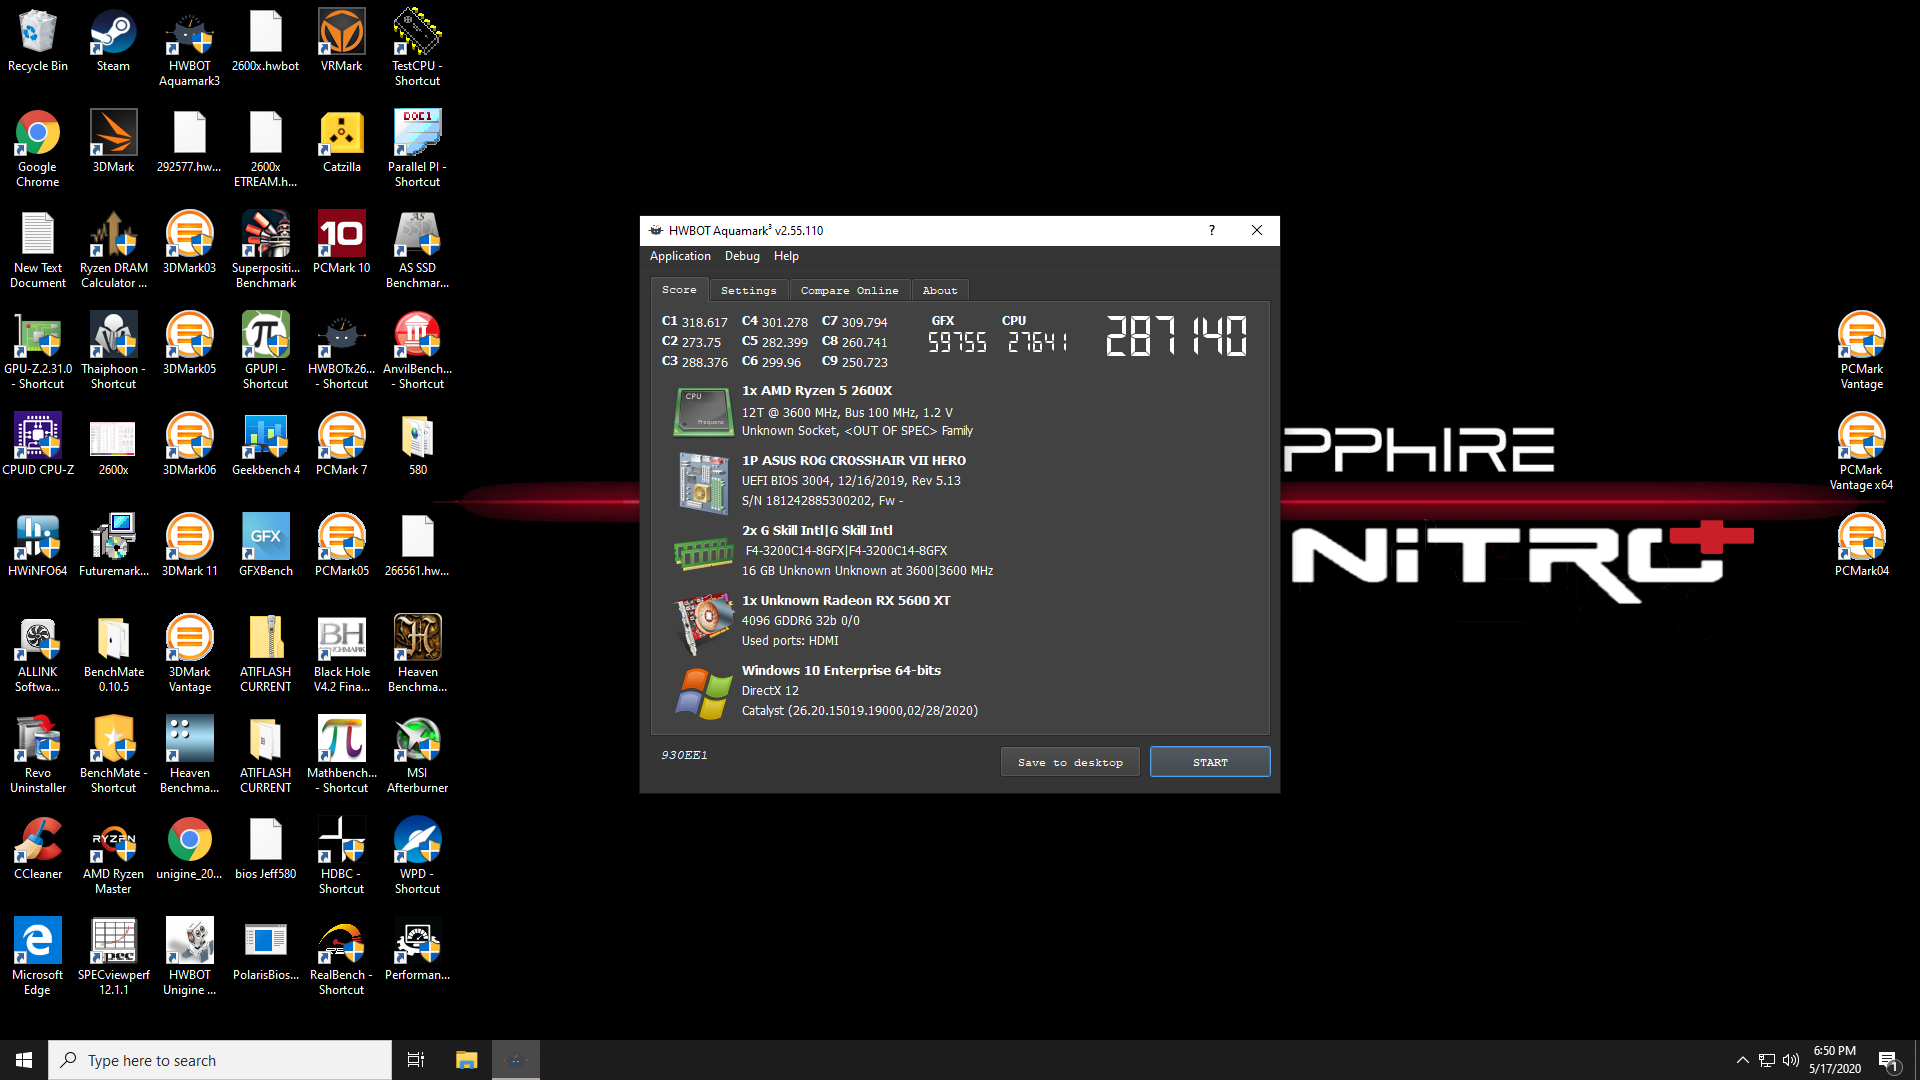Select the AMD Ryzen Master icon
This screenshot has height=1080, width=1920.
113,856
